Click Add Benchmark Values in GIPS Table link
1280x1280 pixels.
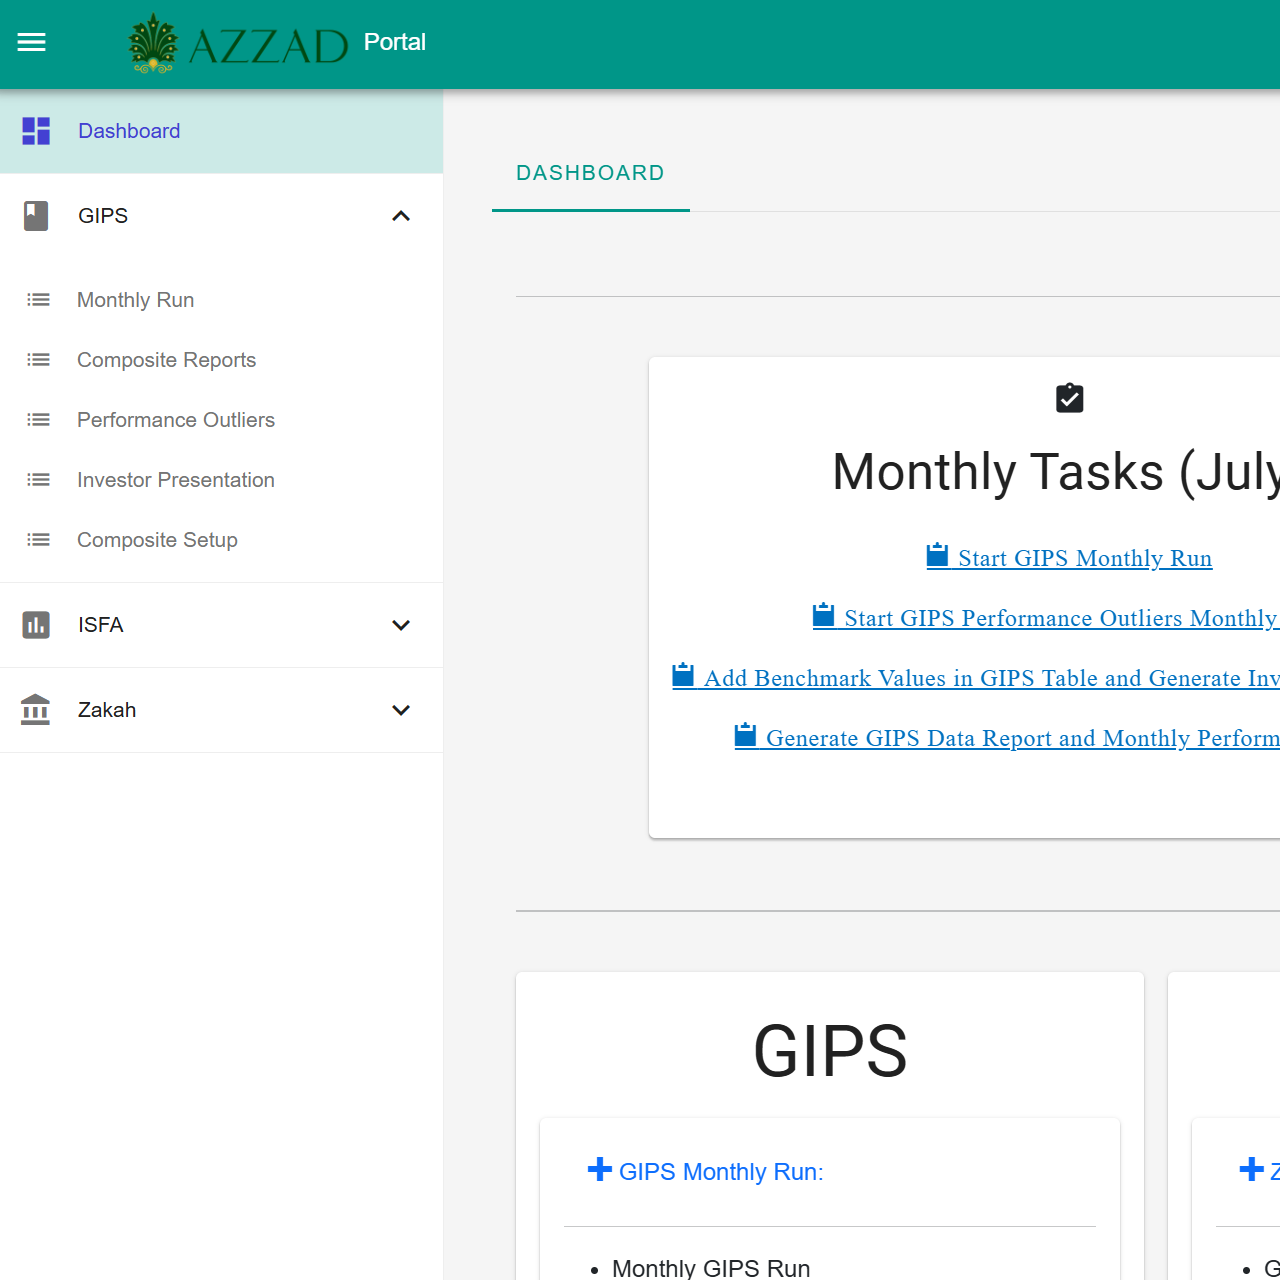(x=992, y=678)
